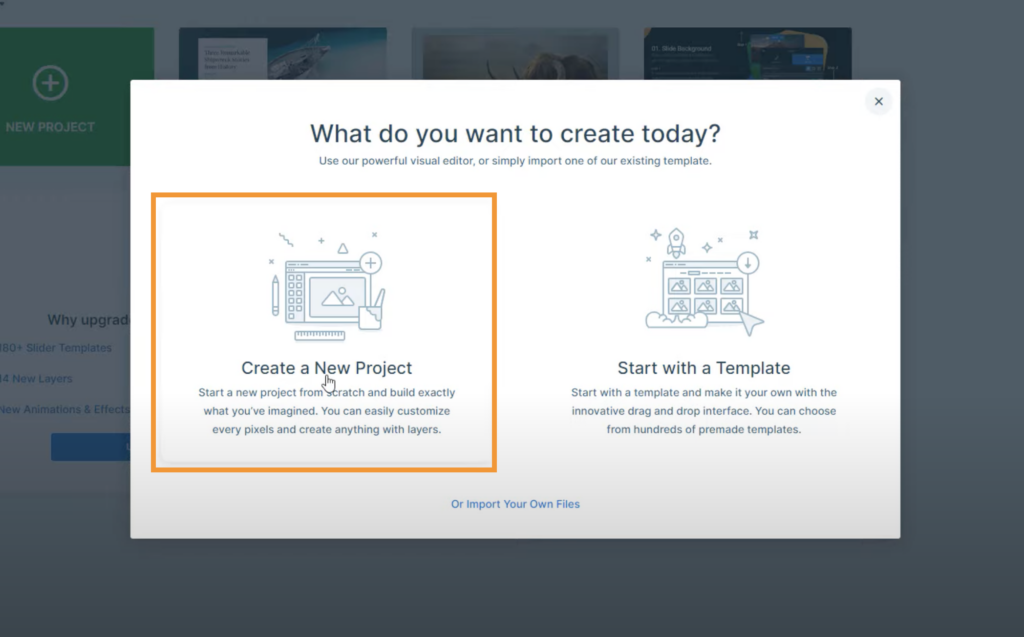The height and width of the screenshot is (637, 1024).
Task: Click the NEW PROJECT label in background
Action: point(50,127)
